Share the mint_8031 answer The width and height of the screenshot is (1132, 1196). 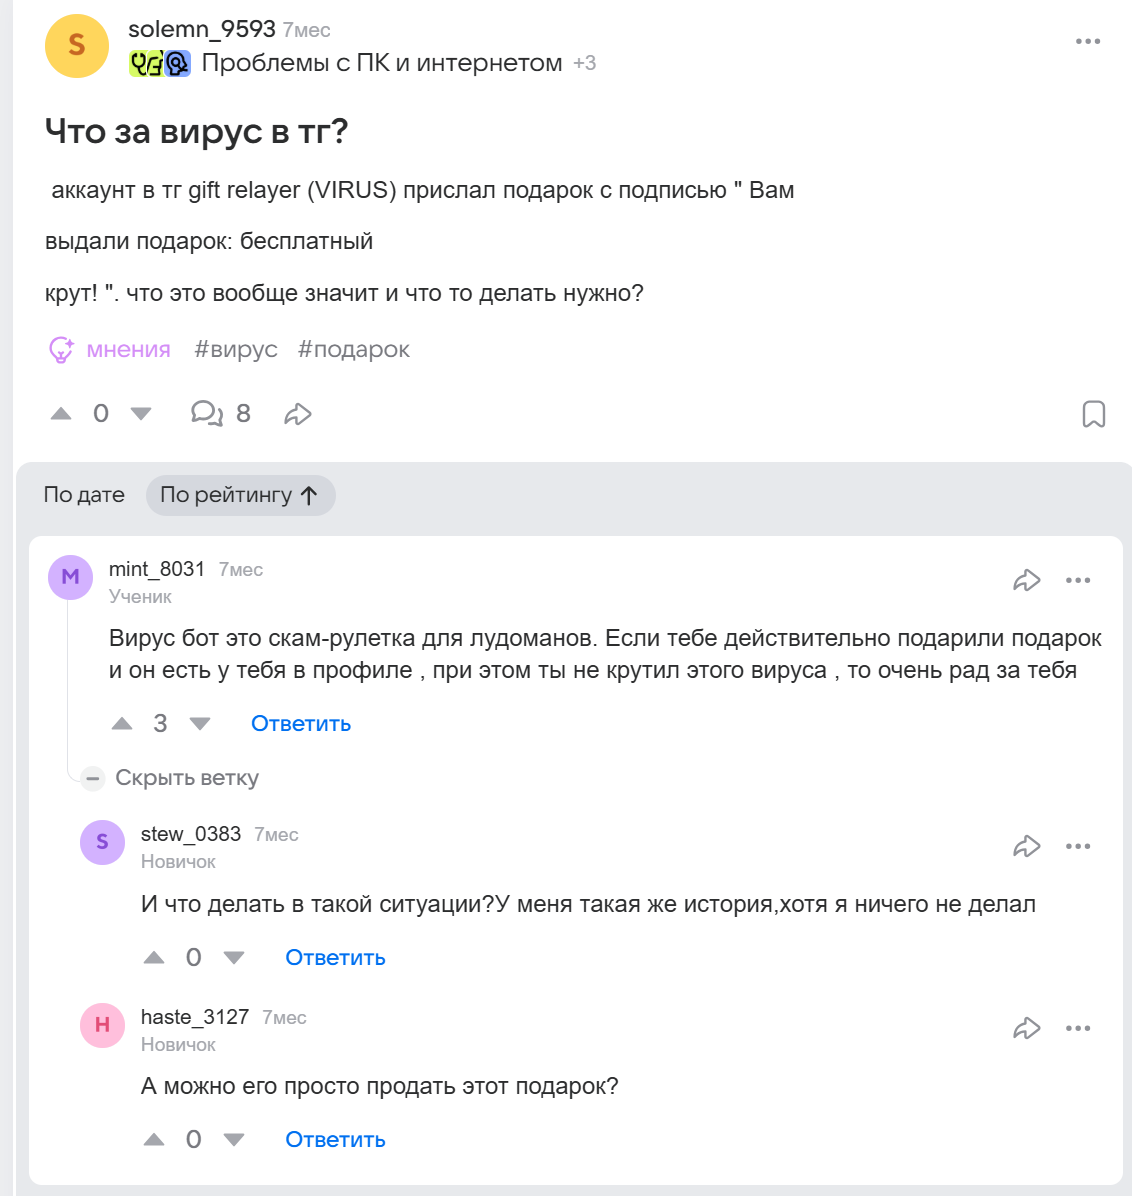1027,580
